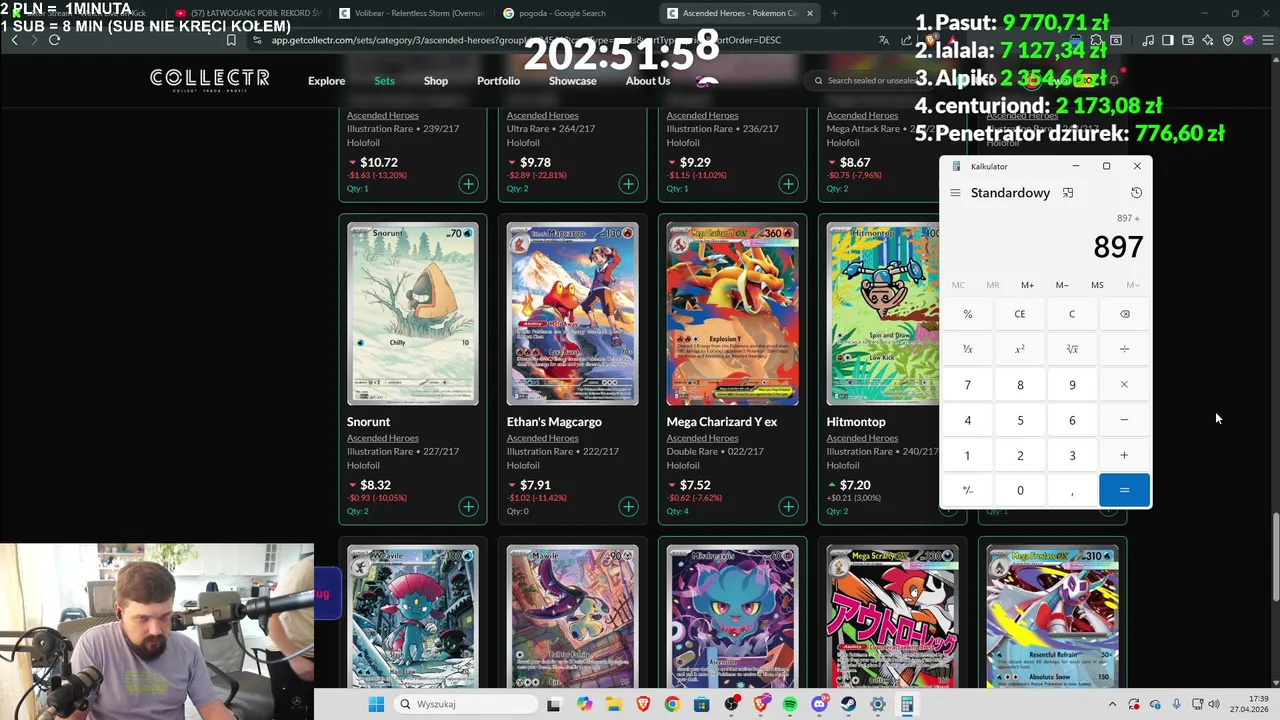Viewport: 1280px width, 720px height.
Task: Open About Us in Collectr navigation
Action: tap(648, 81)
